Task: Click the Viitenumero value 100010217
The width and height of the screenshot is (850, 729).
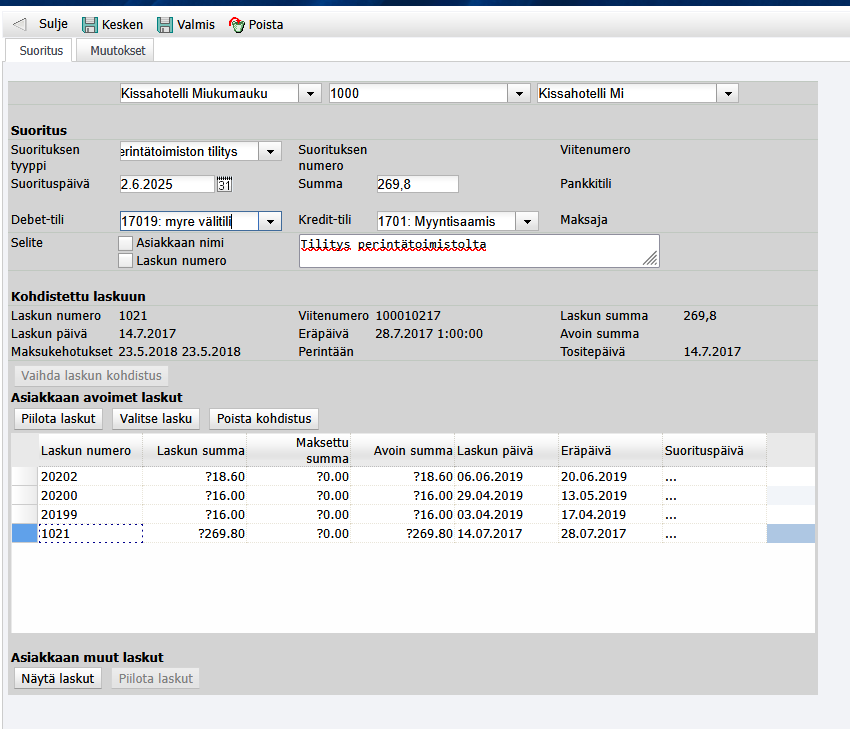Action: pyautogui.click(x=408, y=315)
